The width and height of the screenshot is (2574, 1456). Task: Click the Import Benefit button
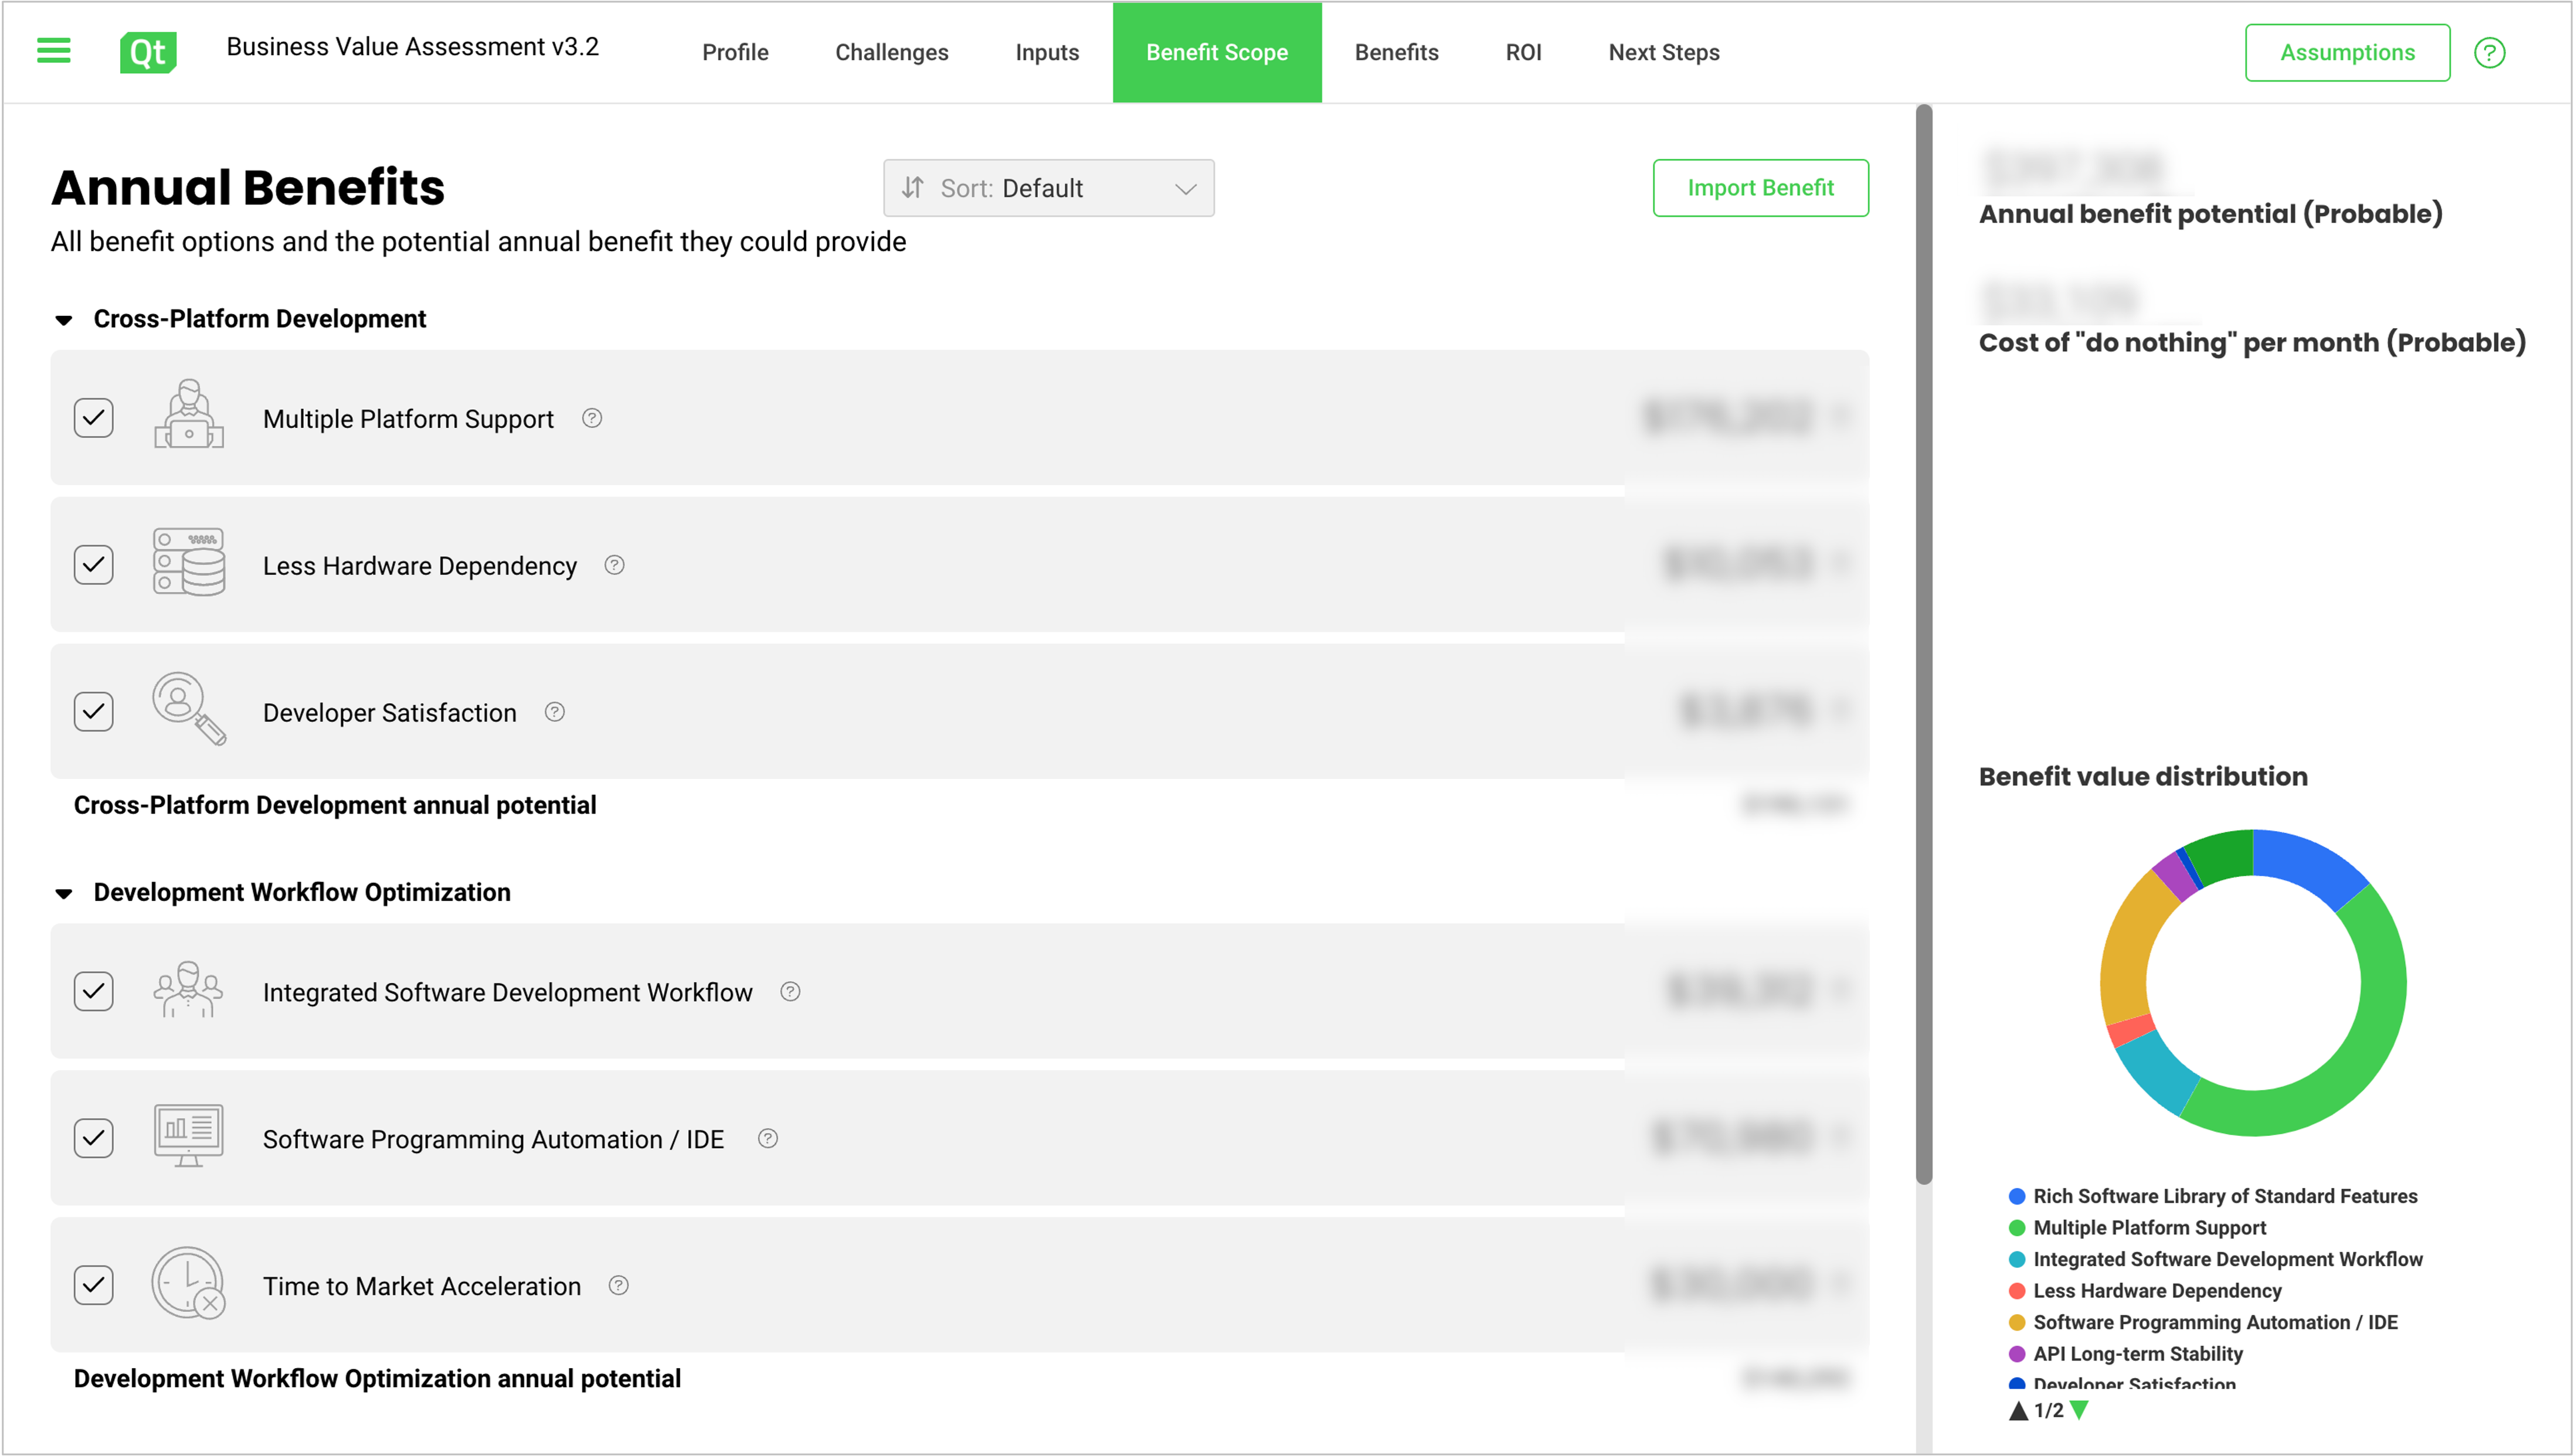point(1760,188)
